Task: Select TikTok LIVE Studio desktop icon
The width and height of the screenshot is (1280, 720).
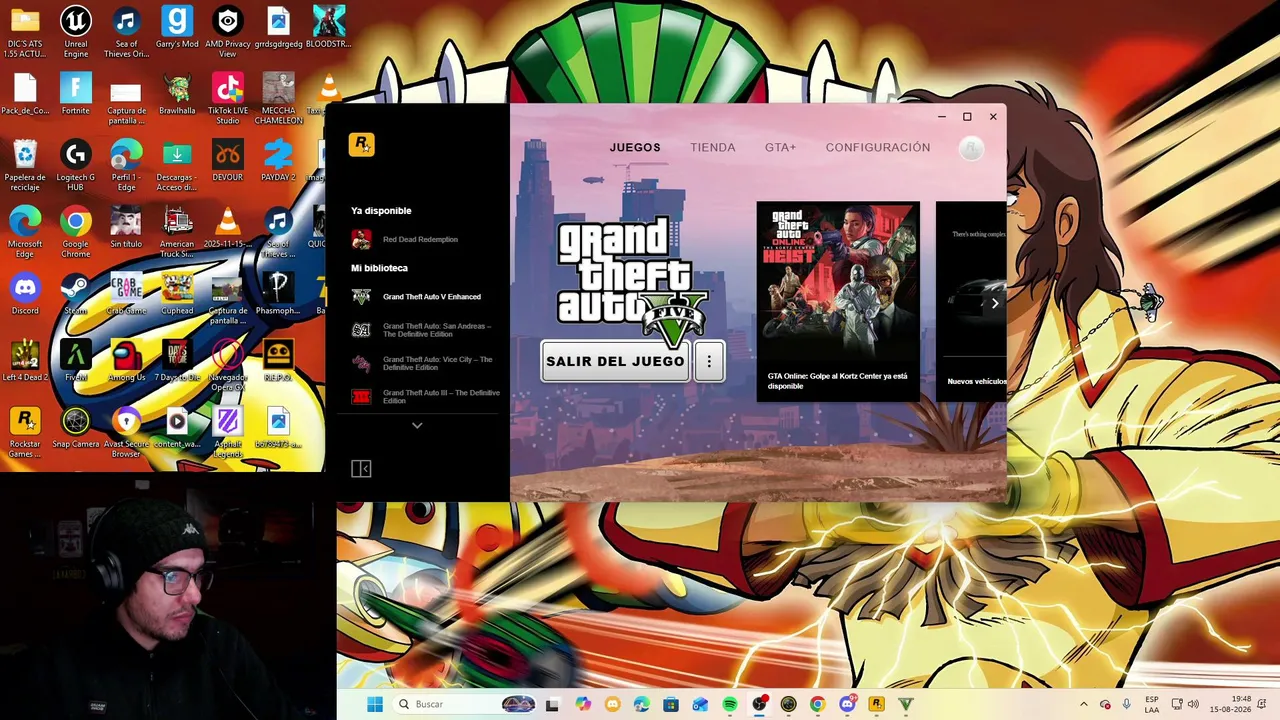Action: point(228,98)
